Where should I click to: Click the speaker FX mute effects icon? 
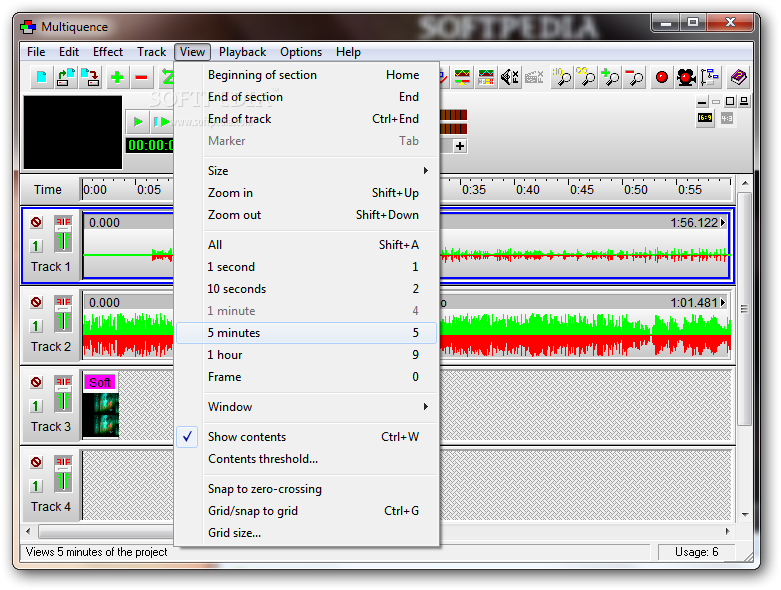(510, 78)
